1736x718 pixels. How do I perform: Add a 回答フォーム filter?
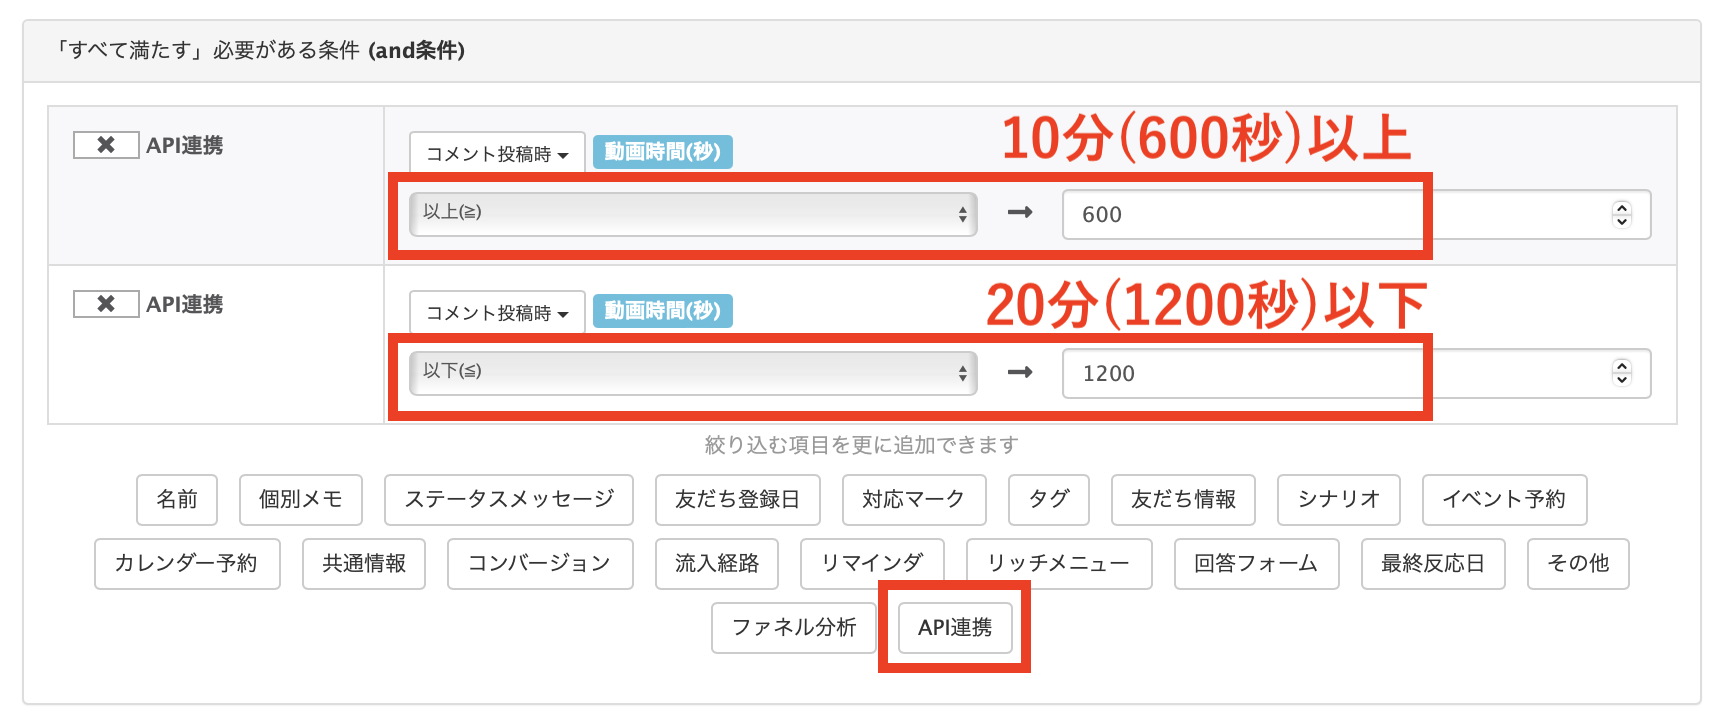(1256, 564)
